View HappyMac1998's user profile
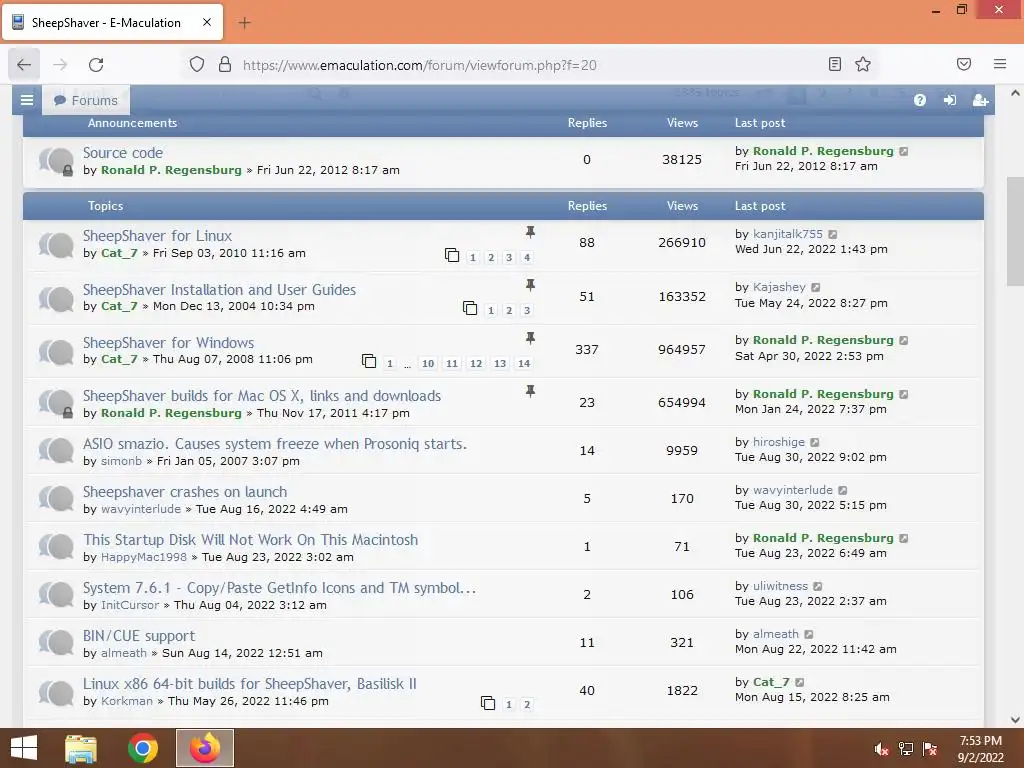 pyautogui.click(x=144, y=557)
